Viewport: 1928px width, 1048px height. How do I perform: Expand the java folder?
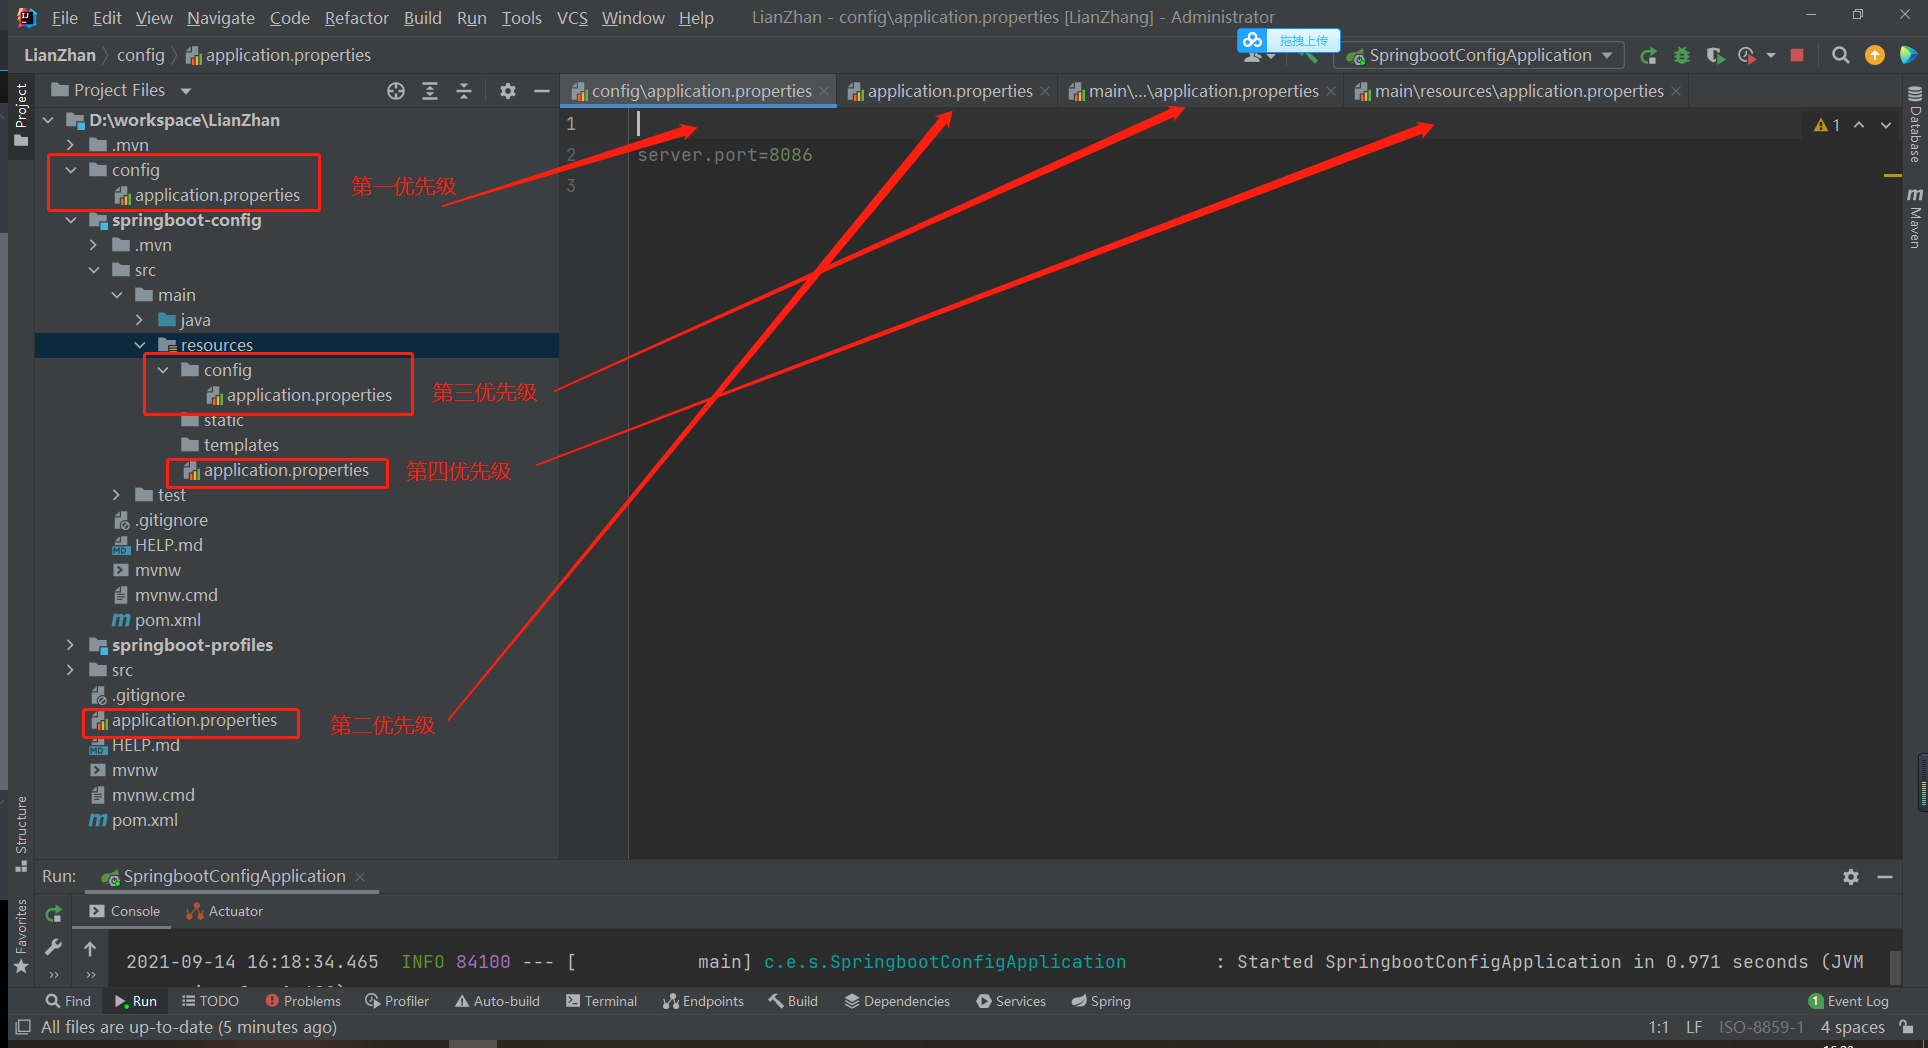click(x=140, y=320)
